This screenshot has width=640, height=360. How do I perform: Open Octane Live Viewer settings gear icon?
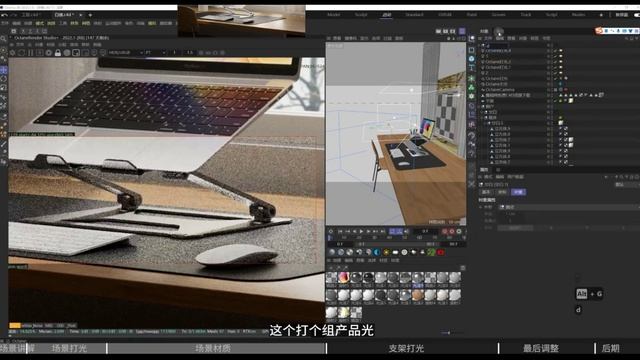click(x=12, y=53)
